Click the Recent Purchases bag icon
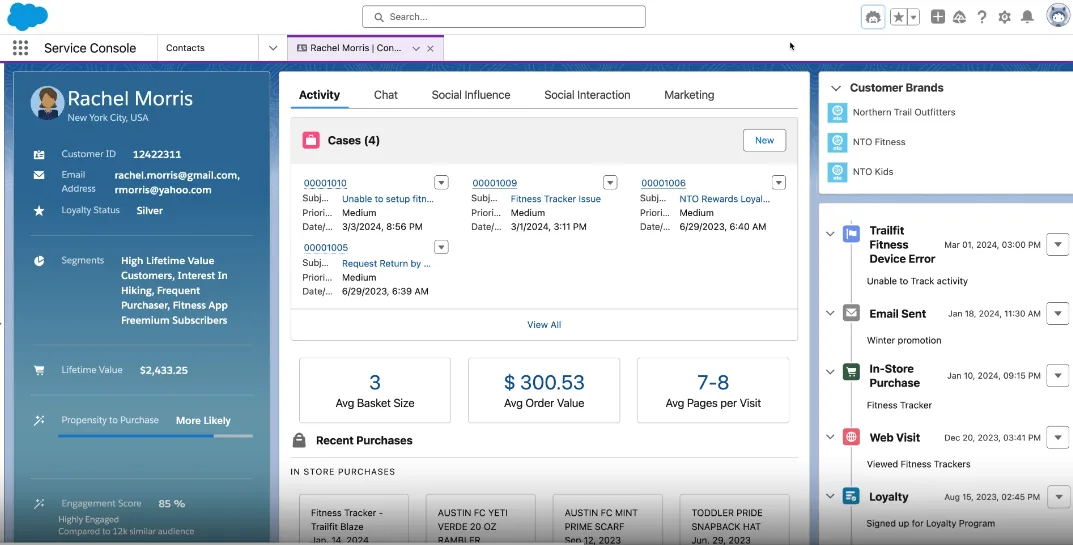1073x545 pixels. tap(299, 440)
